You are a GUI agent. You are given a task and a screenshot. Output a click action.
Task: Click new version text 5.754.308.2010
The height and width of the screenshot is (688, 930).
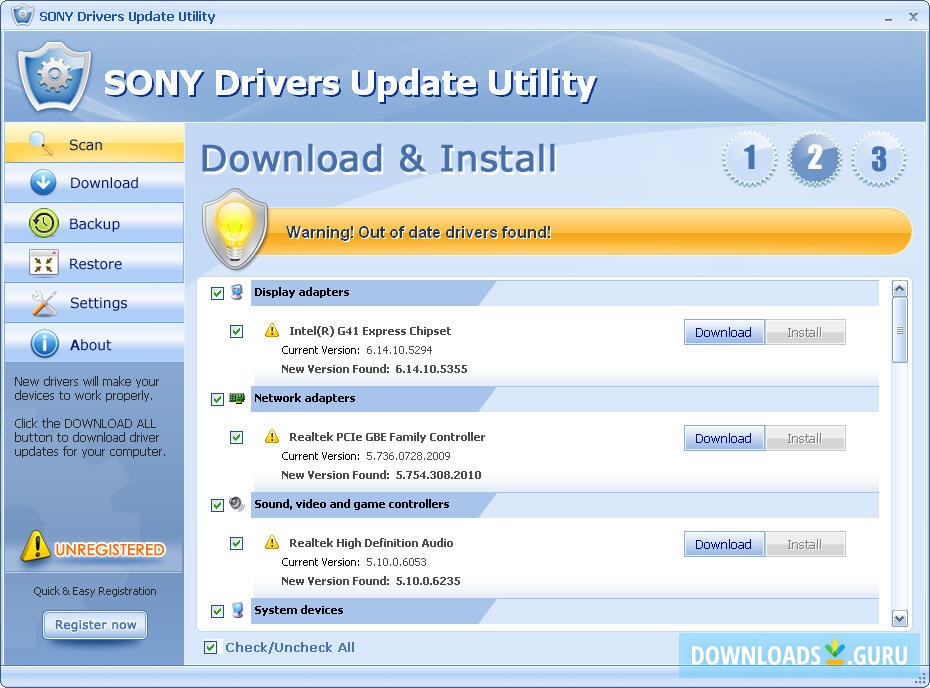438,475
